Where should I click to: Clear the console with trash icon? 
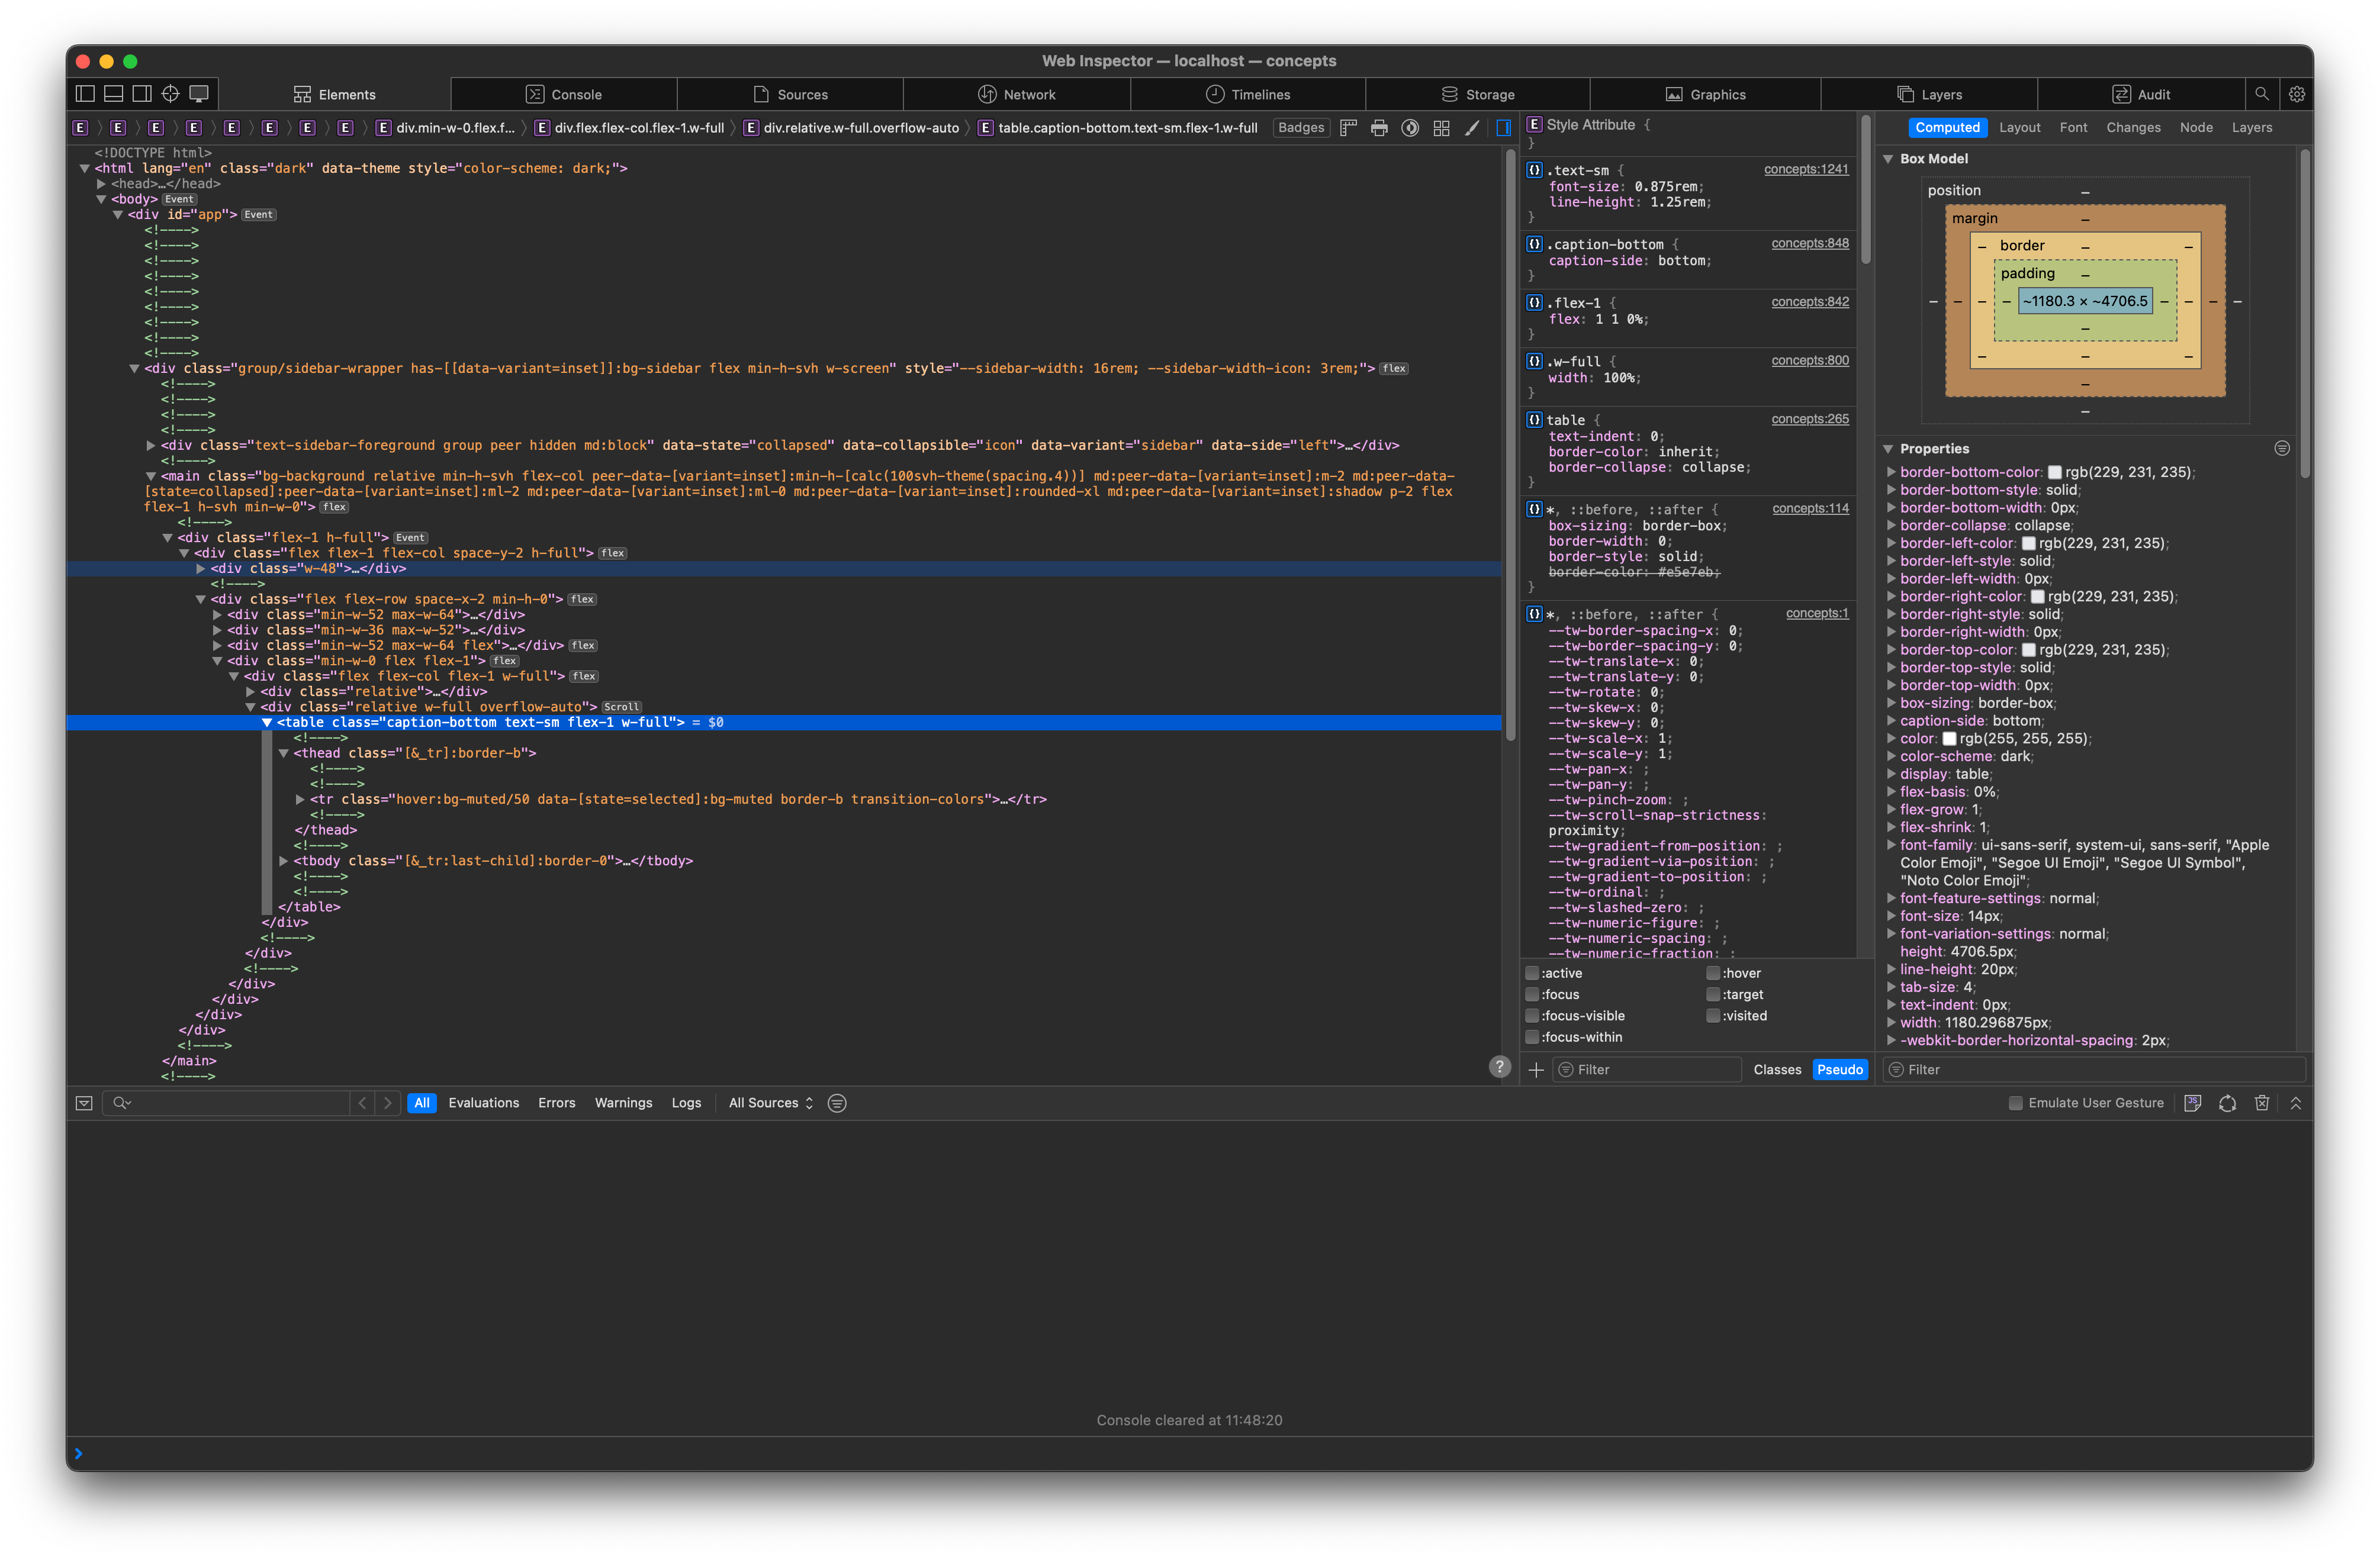click(x=2261, y=1103)
